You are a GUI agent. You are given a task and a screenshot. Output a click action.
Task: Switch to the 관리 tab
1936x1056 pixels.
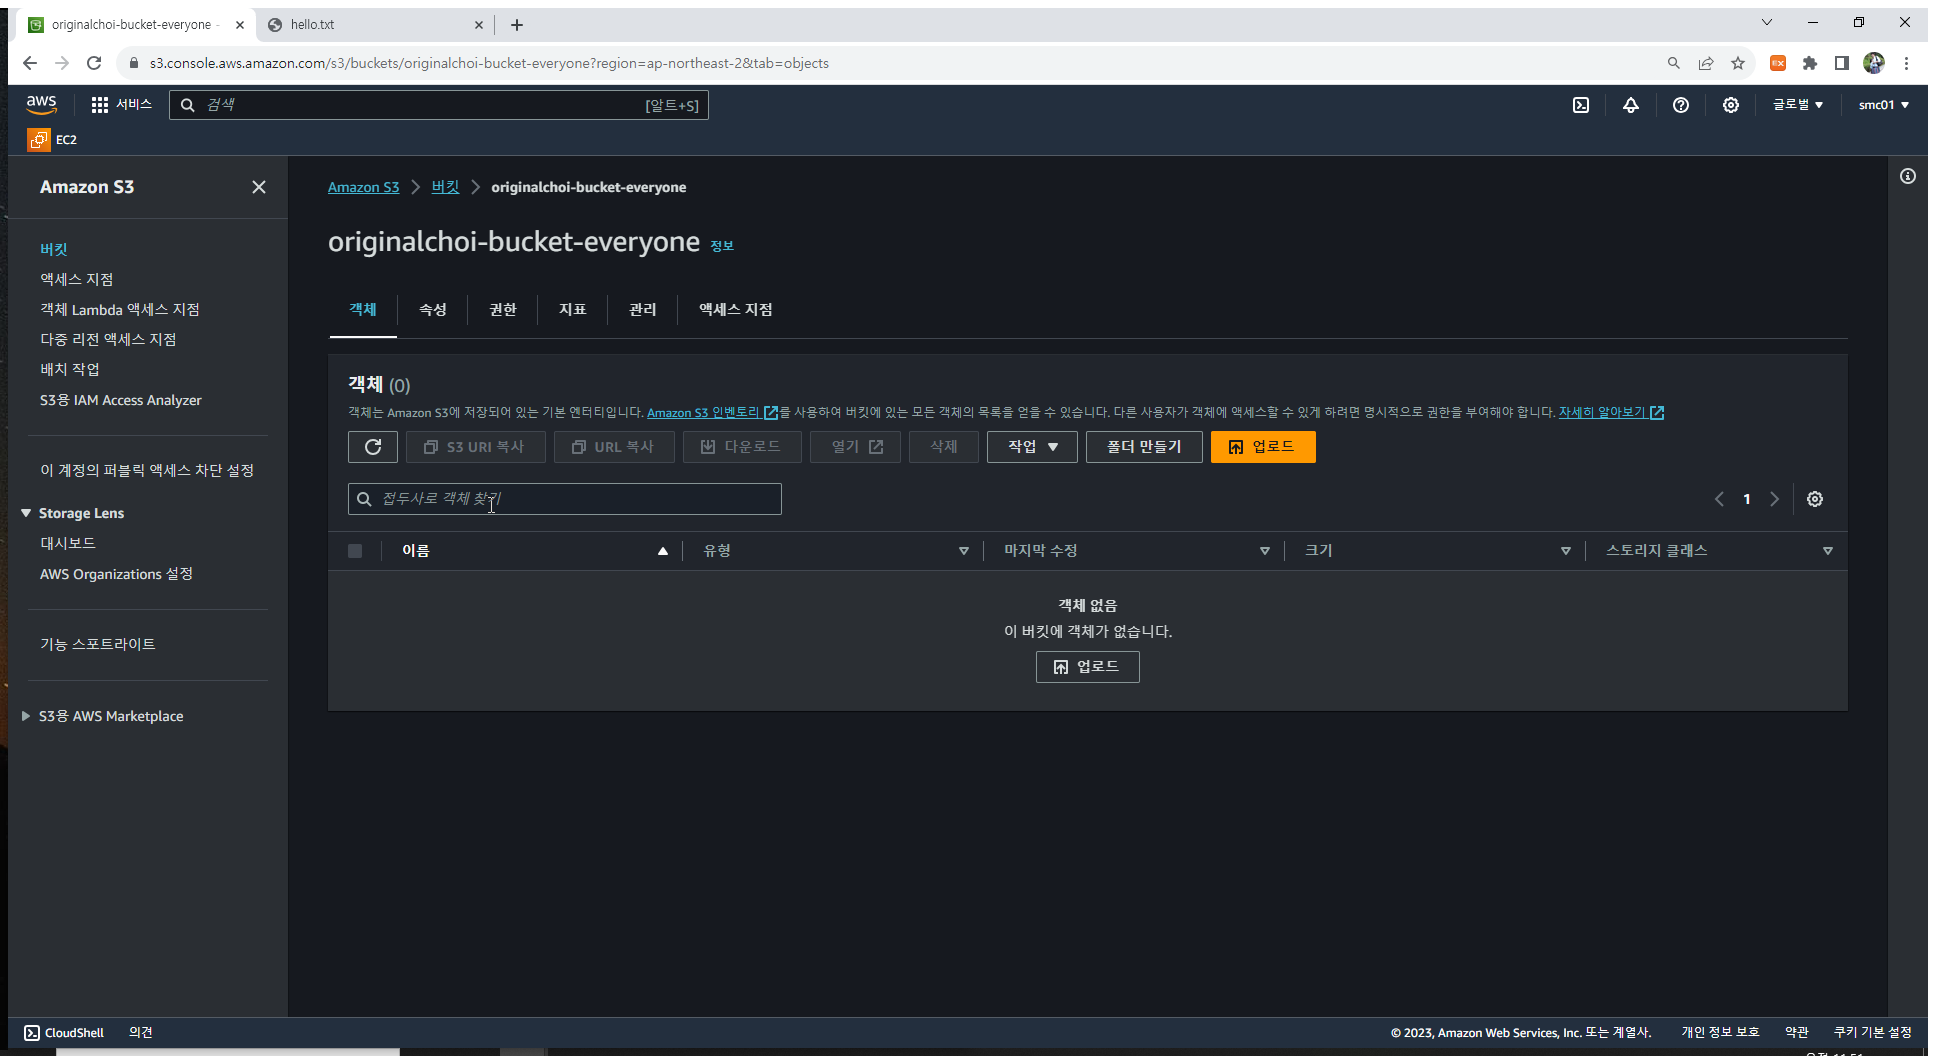click(643, 310)
